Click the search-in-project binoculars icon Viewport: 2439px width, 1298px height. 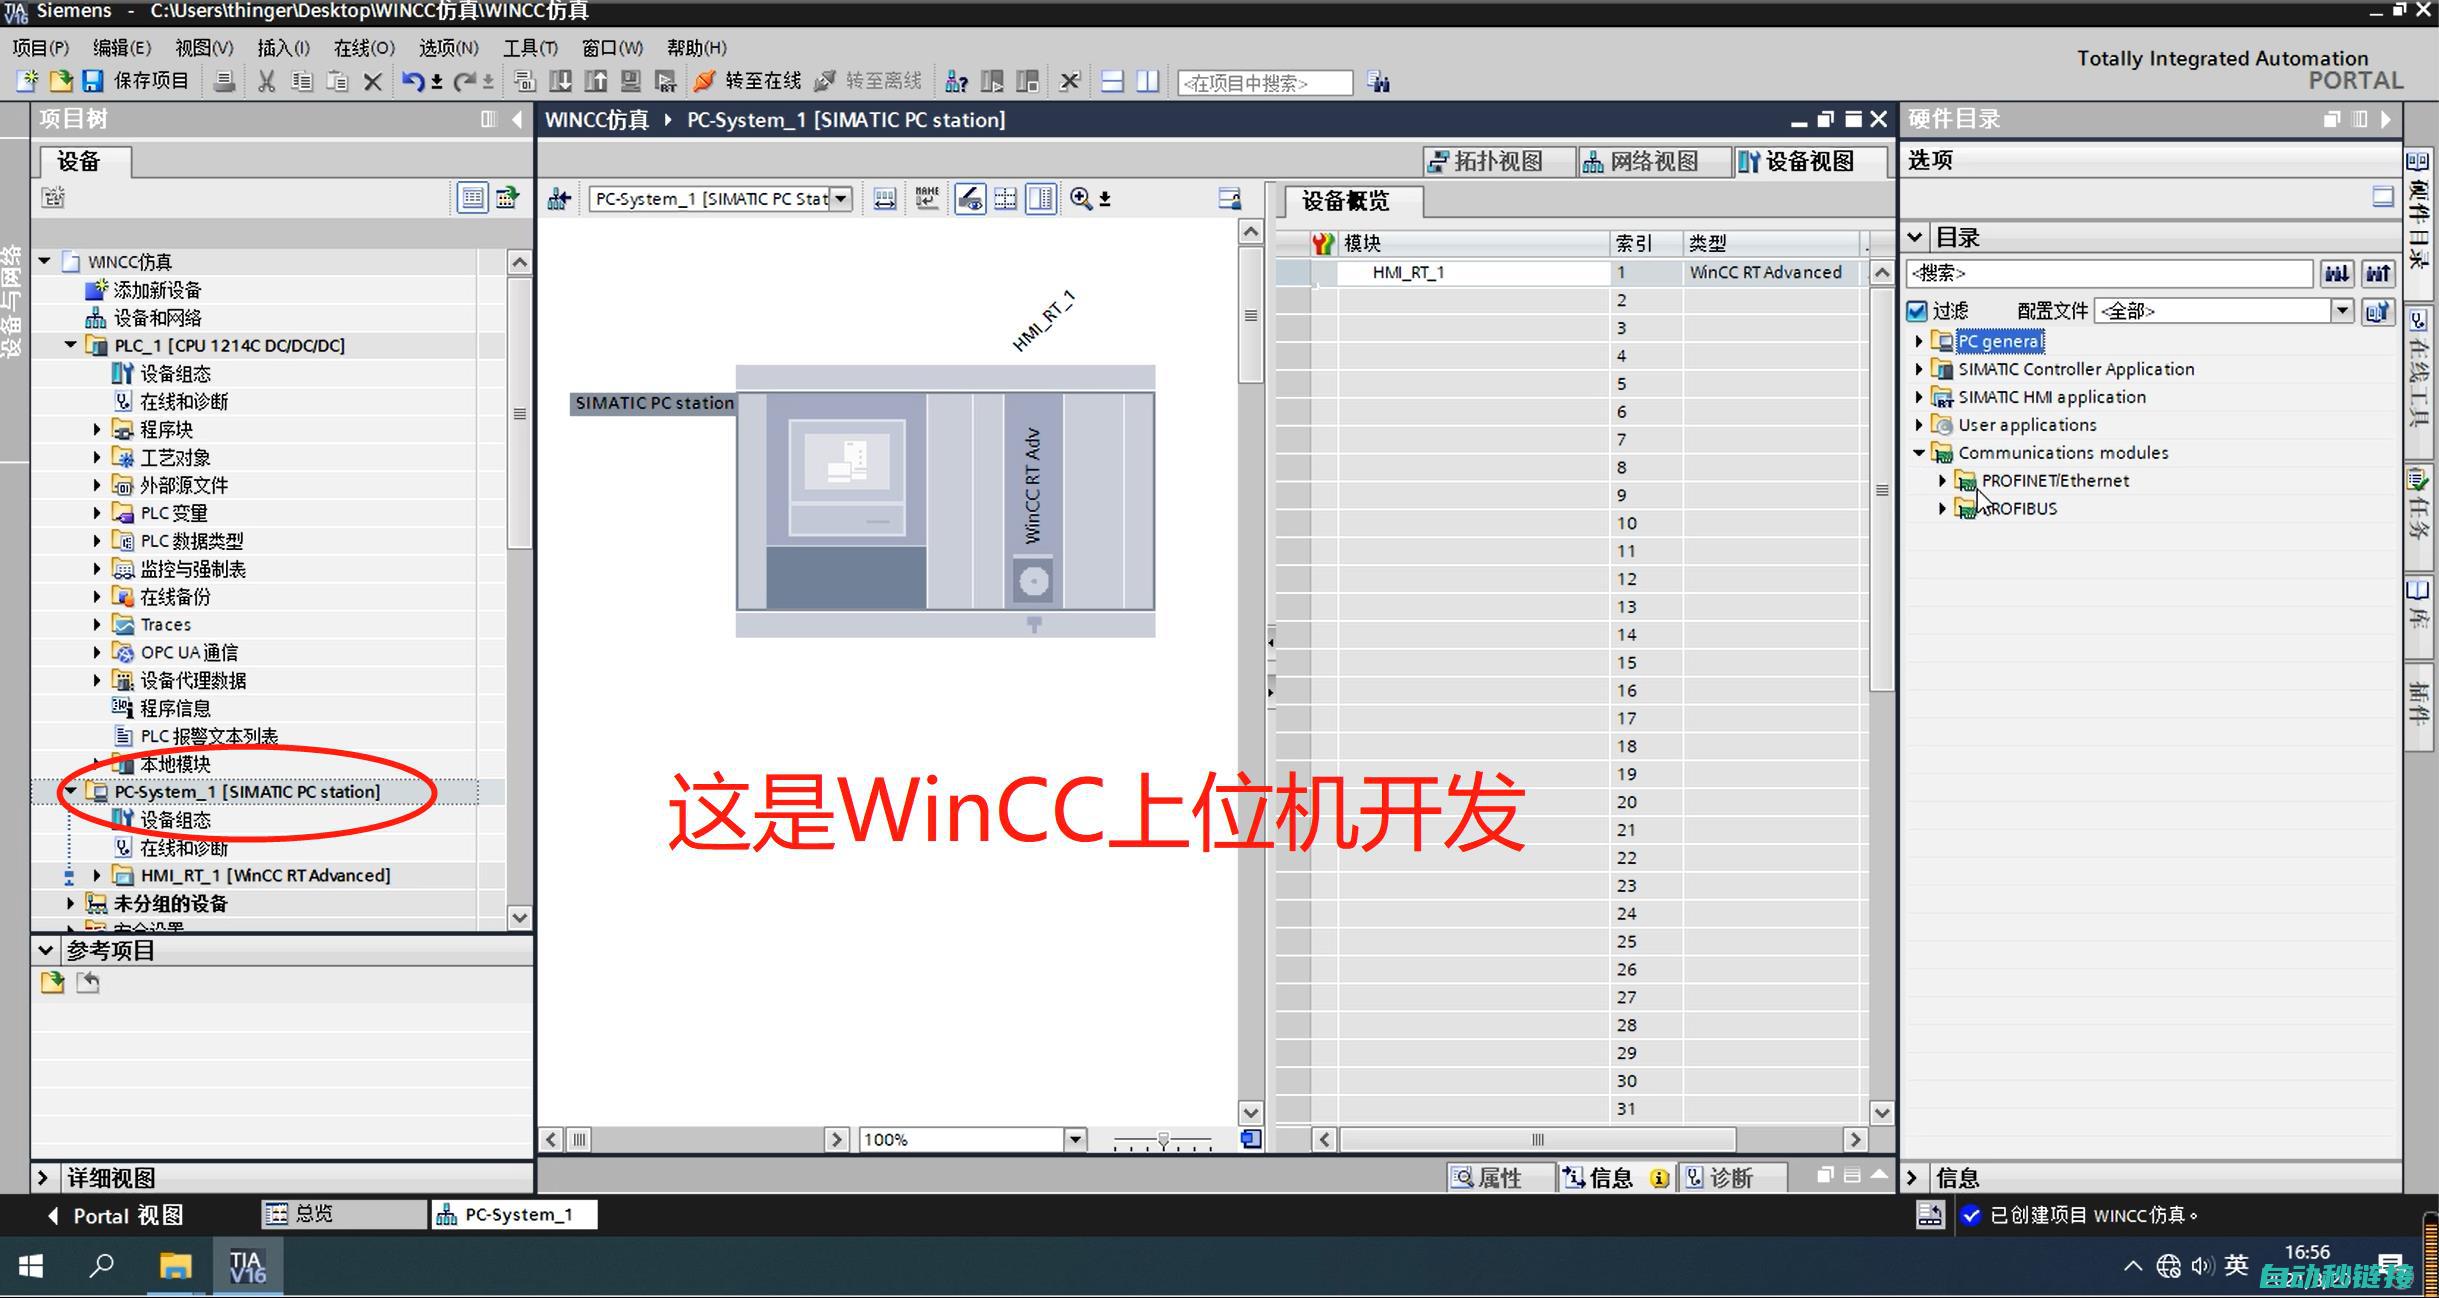[x=1379, y=82]
